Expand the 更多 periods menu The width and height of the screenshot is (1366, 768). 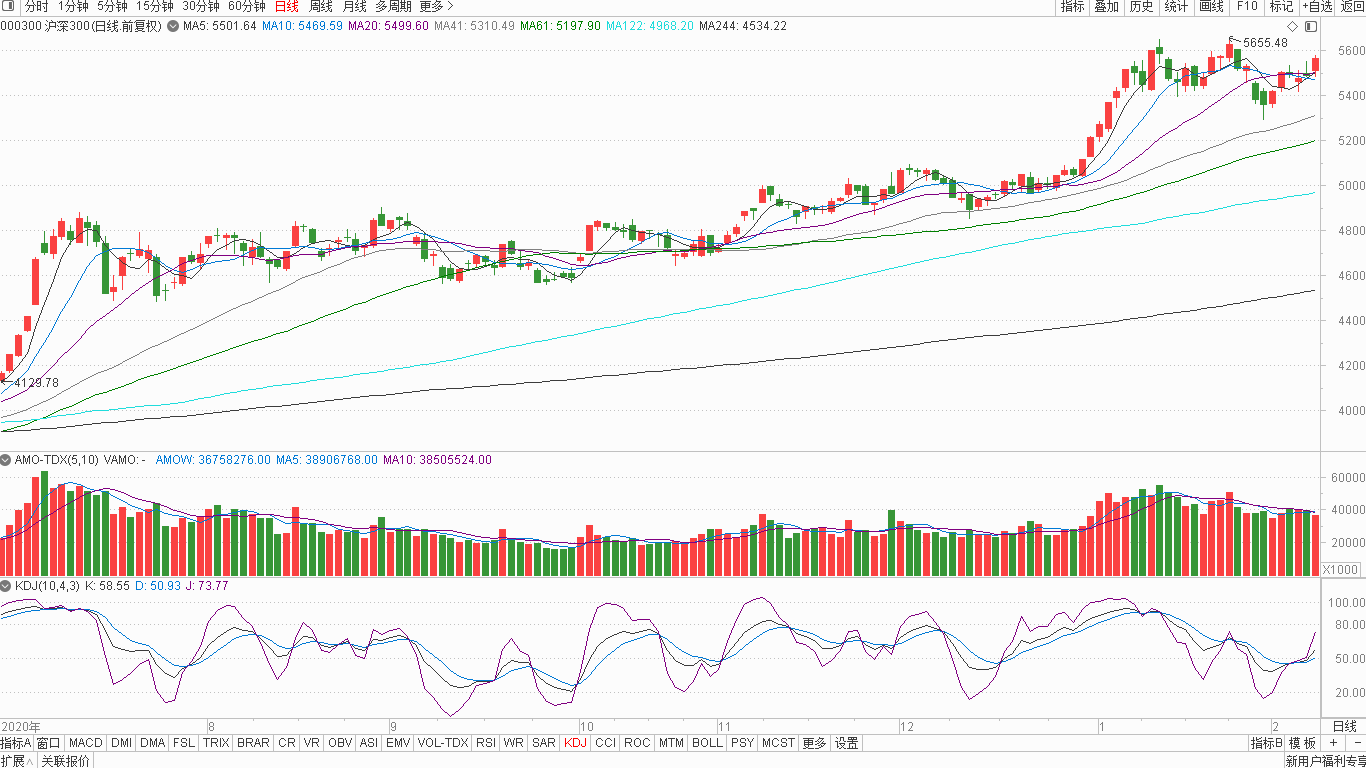tap(436, 6)
